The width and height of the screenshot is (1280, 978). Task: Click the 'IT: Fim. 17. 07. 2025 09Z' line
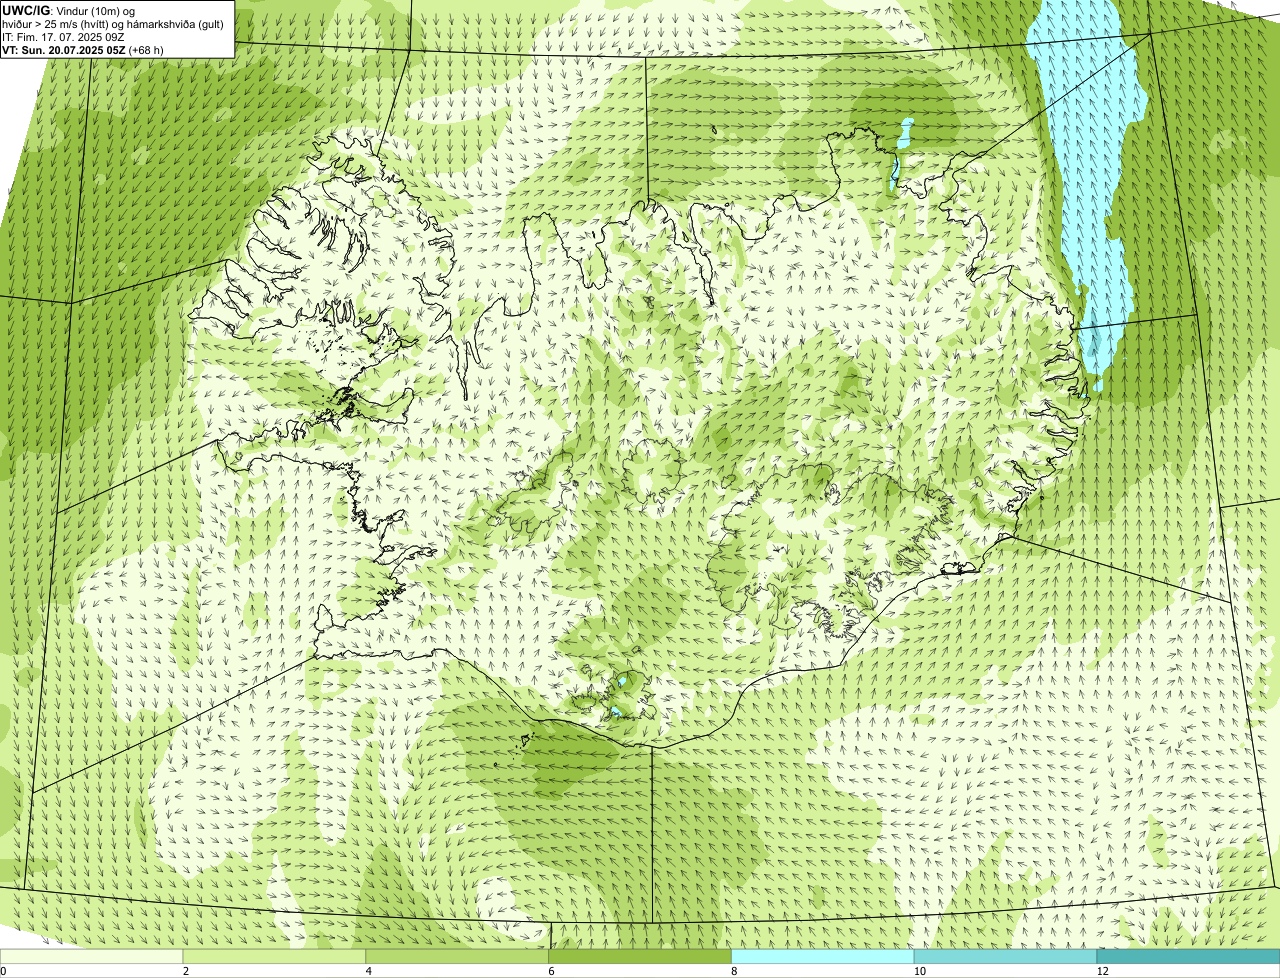point(63,36)
